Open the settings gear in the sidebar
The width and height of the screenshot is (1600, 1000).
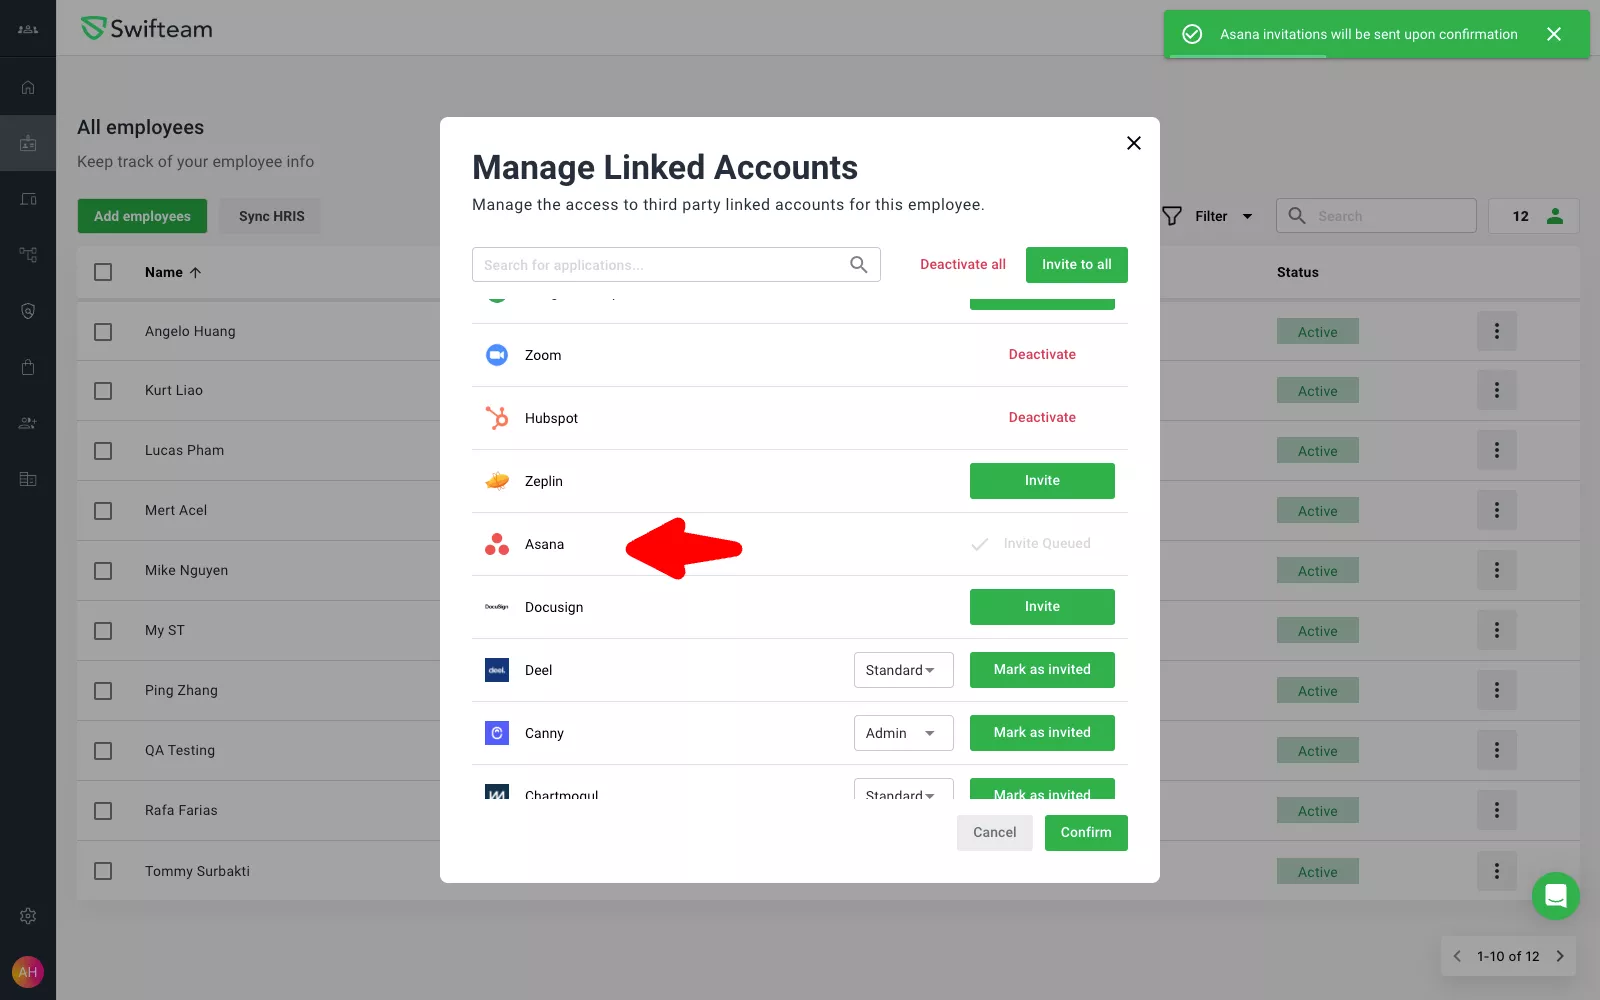coord(28,916)
